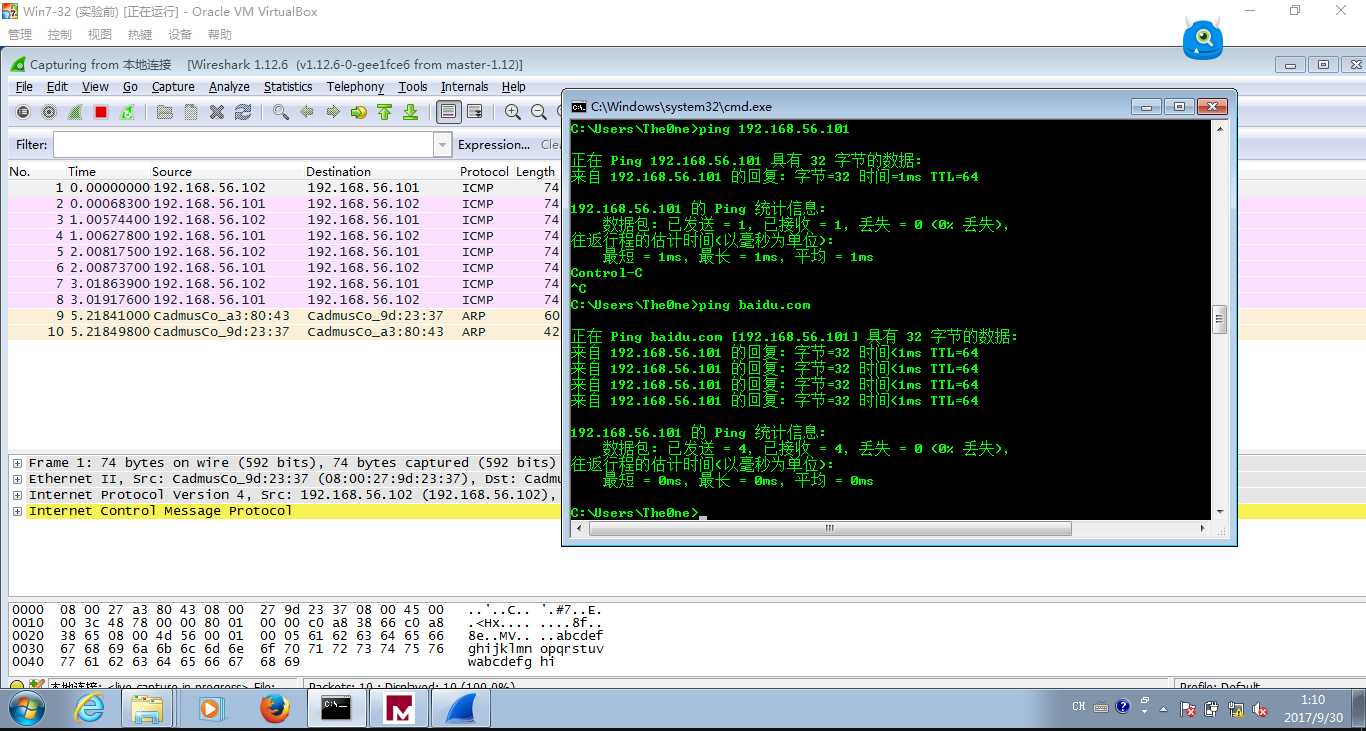Jump to first packet icon

[385, 113]
